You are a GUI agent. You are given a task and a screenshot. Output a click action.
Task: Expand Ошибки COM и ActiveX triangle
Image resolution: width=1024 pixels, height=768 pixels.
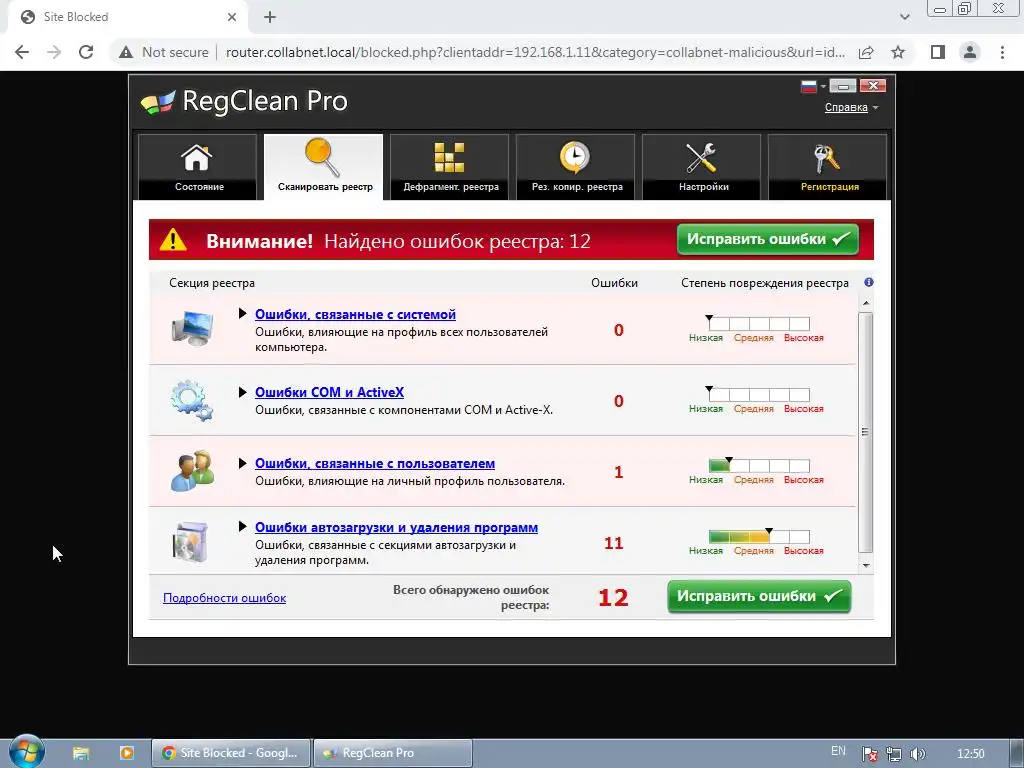pyautogui.click(x=242, y=392)
